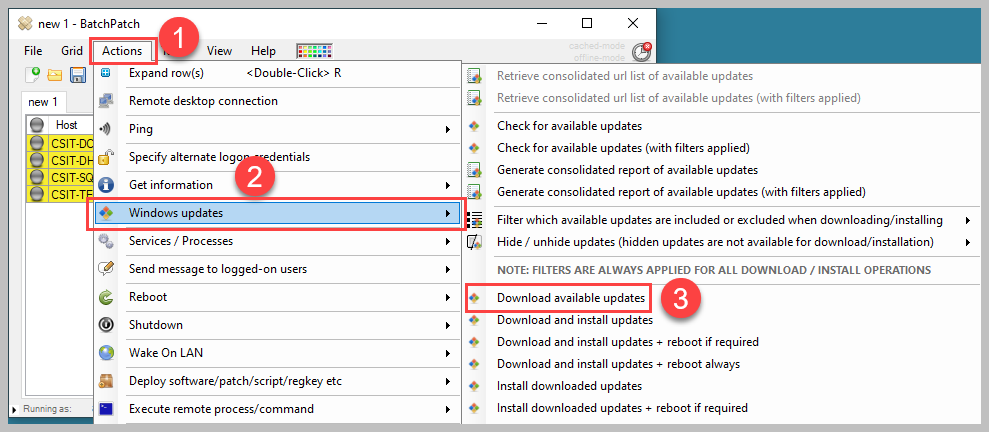Image resolution: width=989 pixels, height=432 pixels.
Task: Click the status ball for CSIT-SQ row
Action: coord(37,177)
